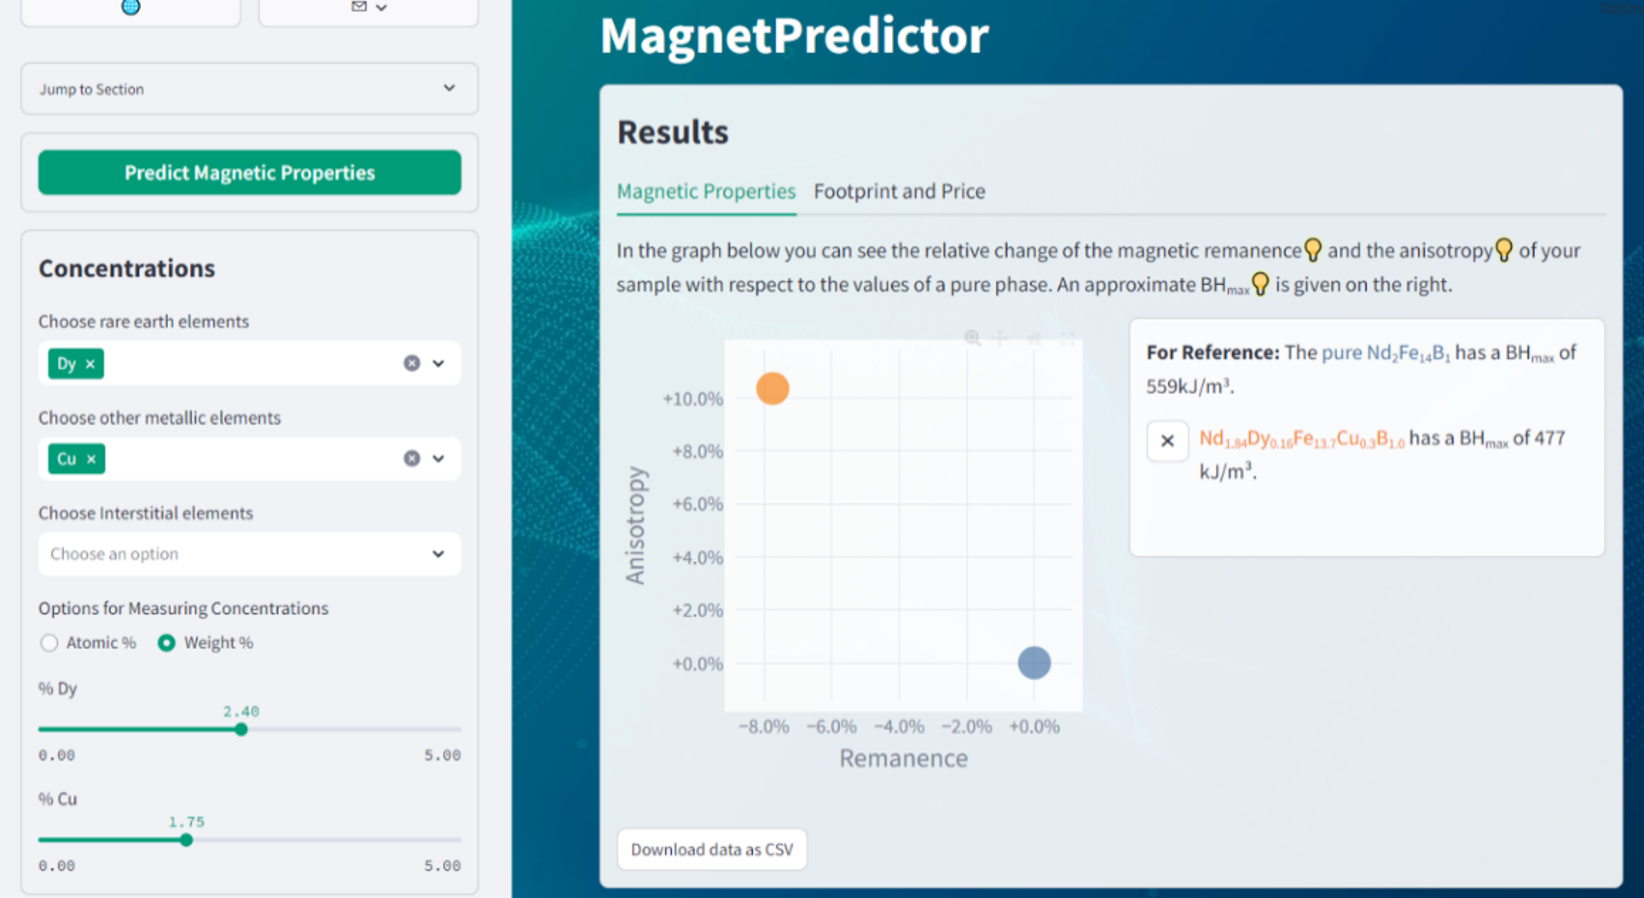1644x898 pixels.
Task: Expand the interstitial elements dropdown
Action: [x=438, y=554]
